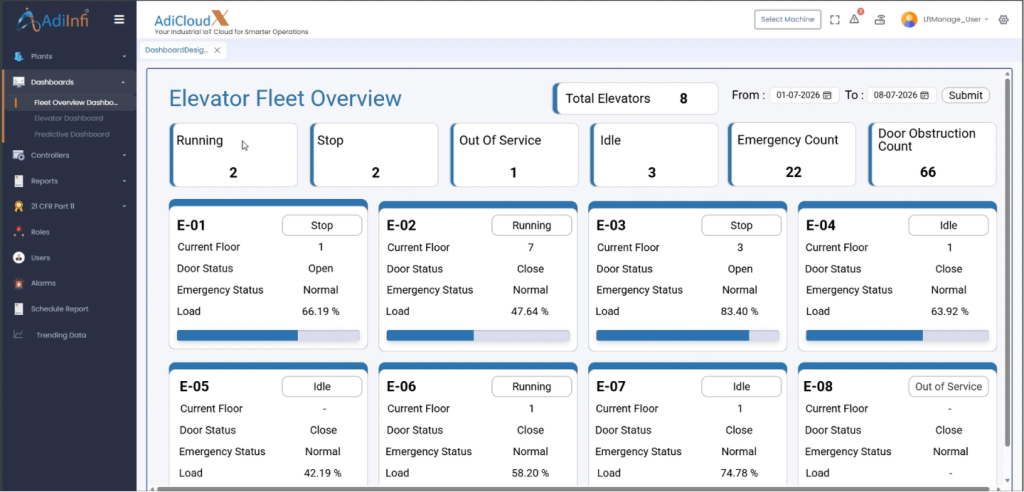This screenshot has width=1024, height=492.
Task: Click the E-04 load progress bar
Action: pos(897,335)
